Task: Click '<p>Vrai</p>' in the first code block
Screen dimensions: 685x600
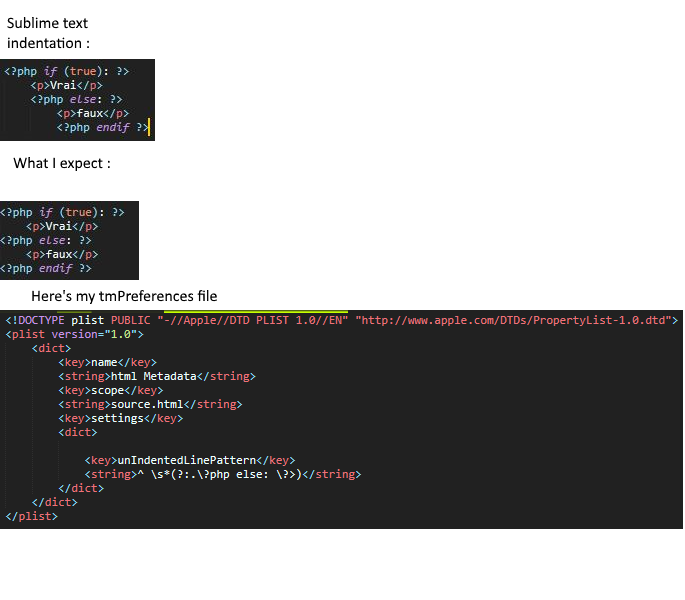Action: coord(66,85)
